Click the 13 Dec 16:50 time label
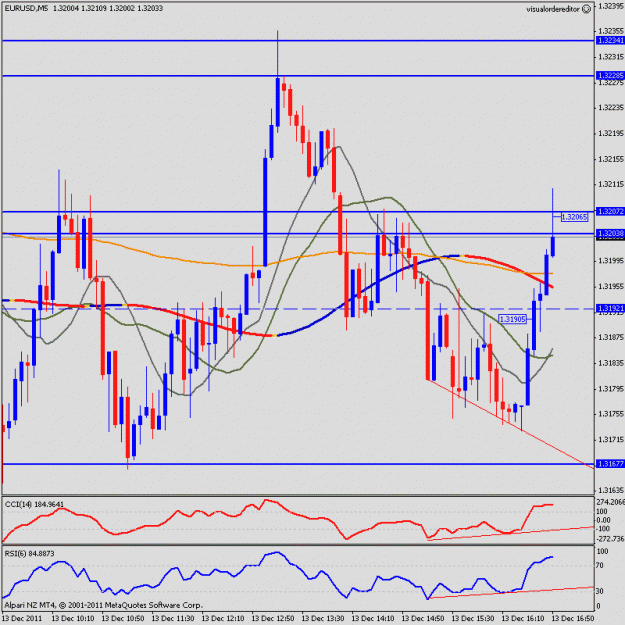Screen dimensions: 625x625 (x=573, y=618)
